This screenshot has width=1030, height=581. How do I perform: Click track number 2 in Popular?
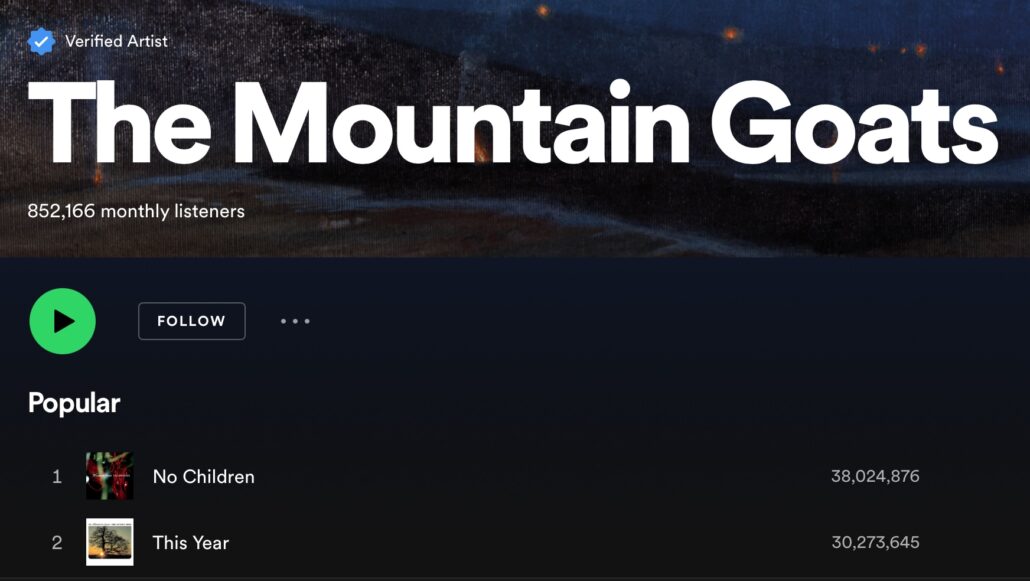57,542
